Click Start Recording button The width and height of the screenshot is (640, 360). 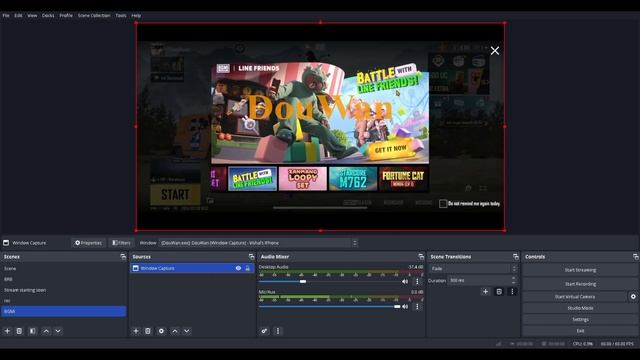[x=580, y=284]
